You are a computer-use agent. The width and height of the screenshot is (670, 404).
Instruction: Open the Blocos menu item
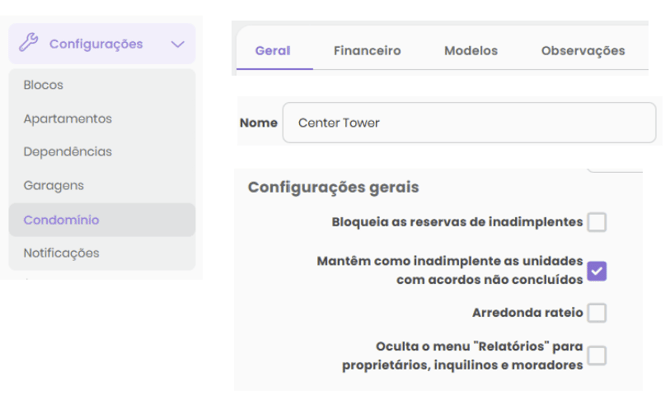pos(43,85)
